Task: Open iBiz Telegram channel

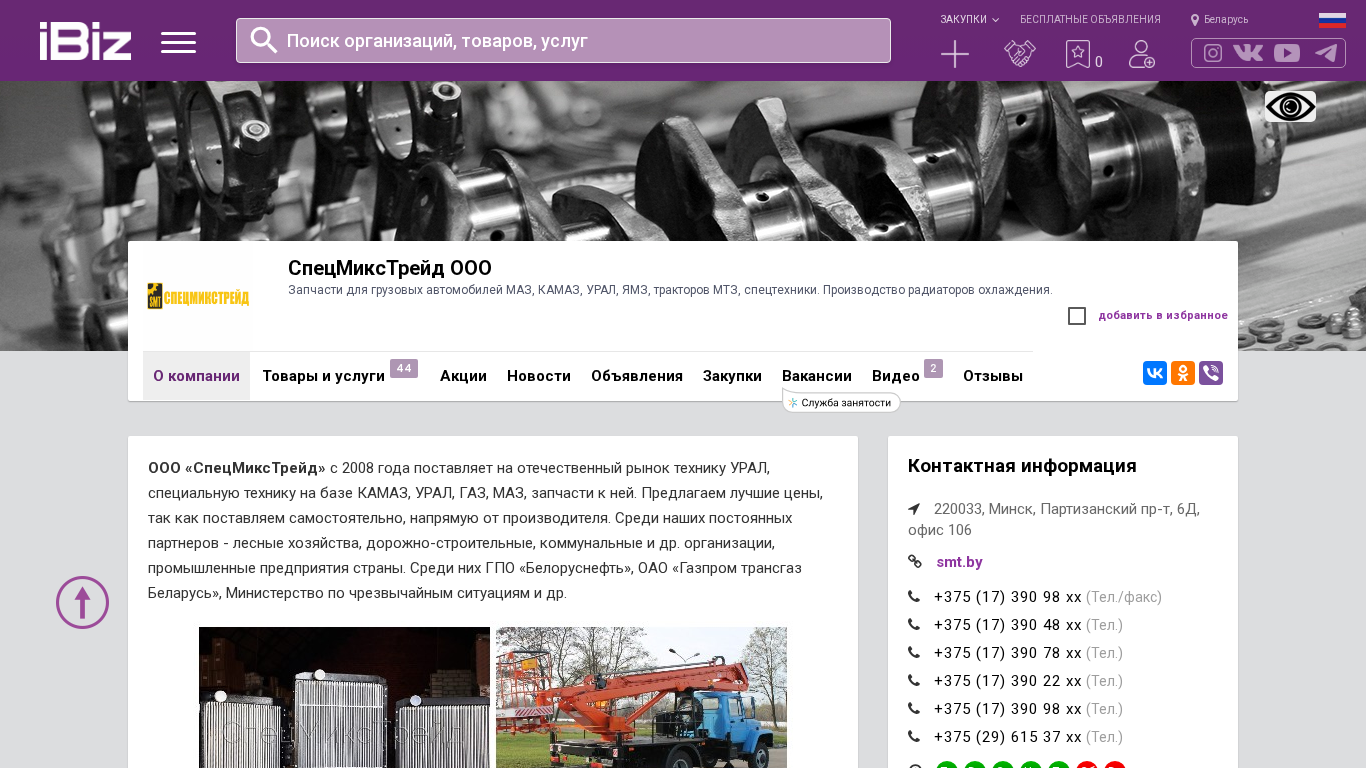Action: [1326, 53]
